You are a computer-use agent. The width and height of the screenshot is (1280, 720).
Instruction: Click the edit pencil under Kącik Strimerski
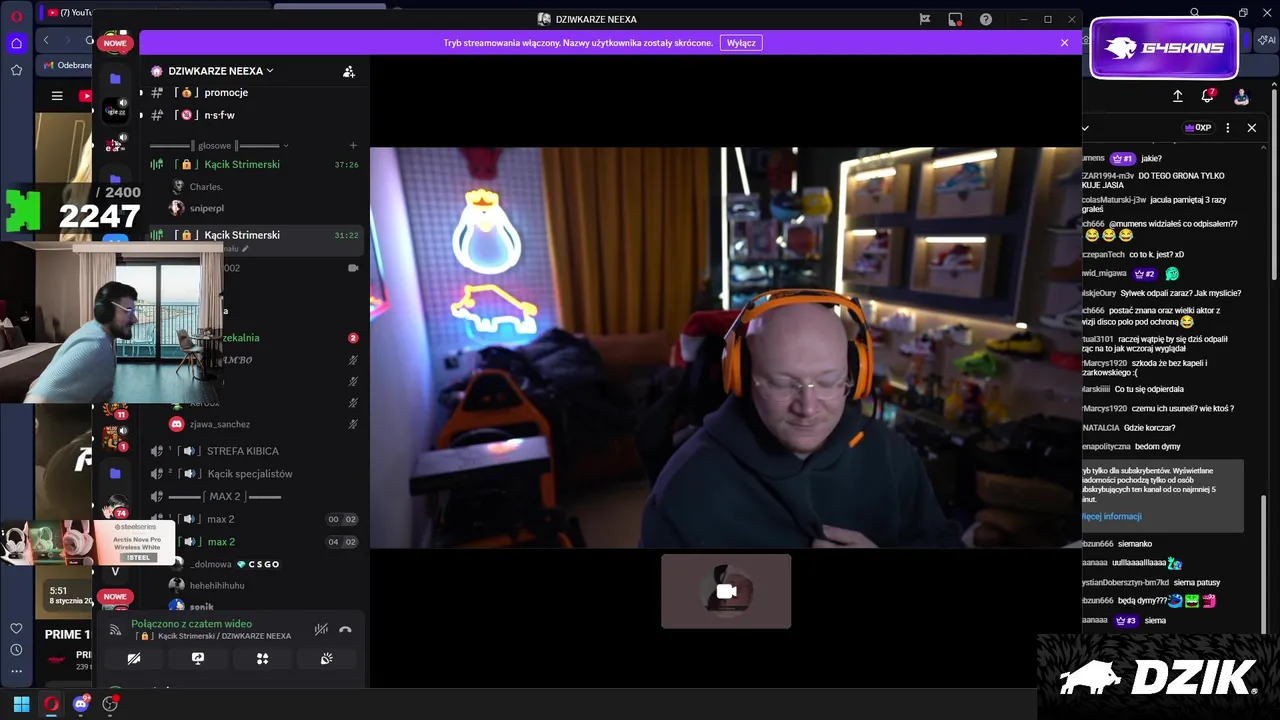pyautogui.click(x=245, y=249)
